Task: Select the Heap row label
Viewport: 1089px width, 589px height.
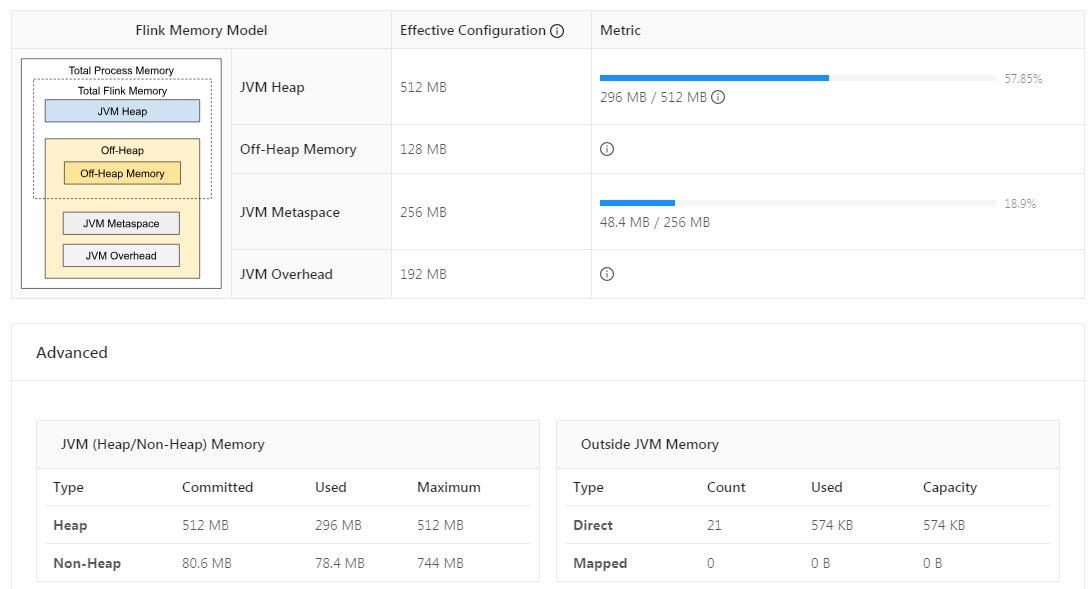Action: coord(70,526)
